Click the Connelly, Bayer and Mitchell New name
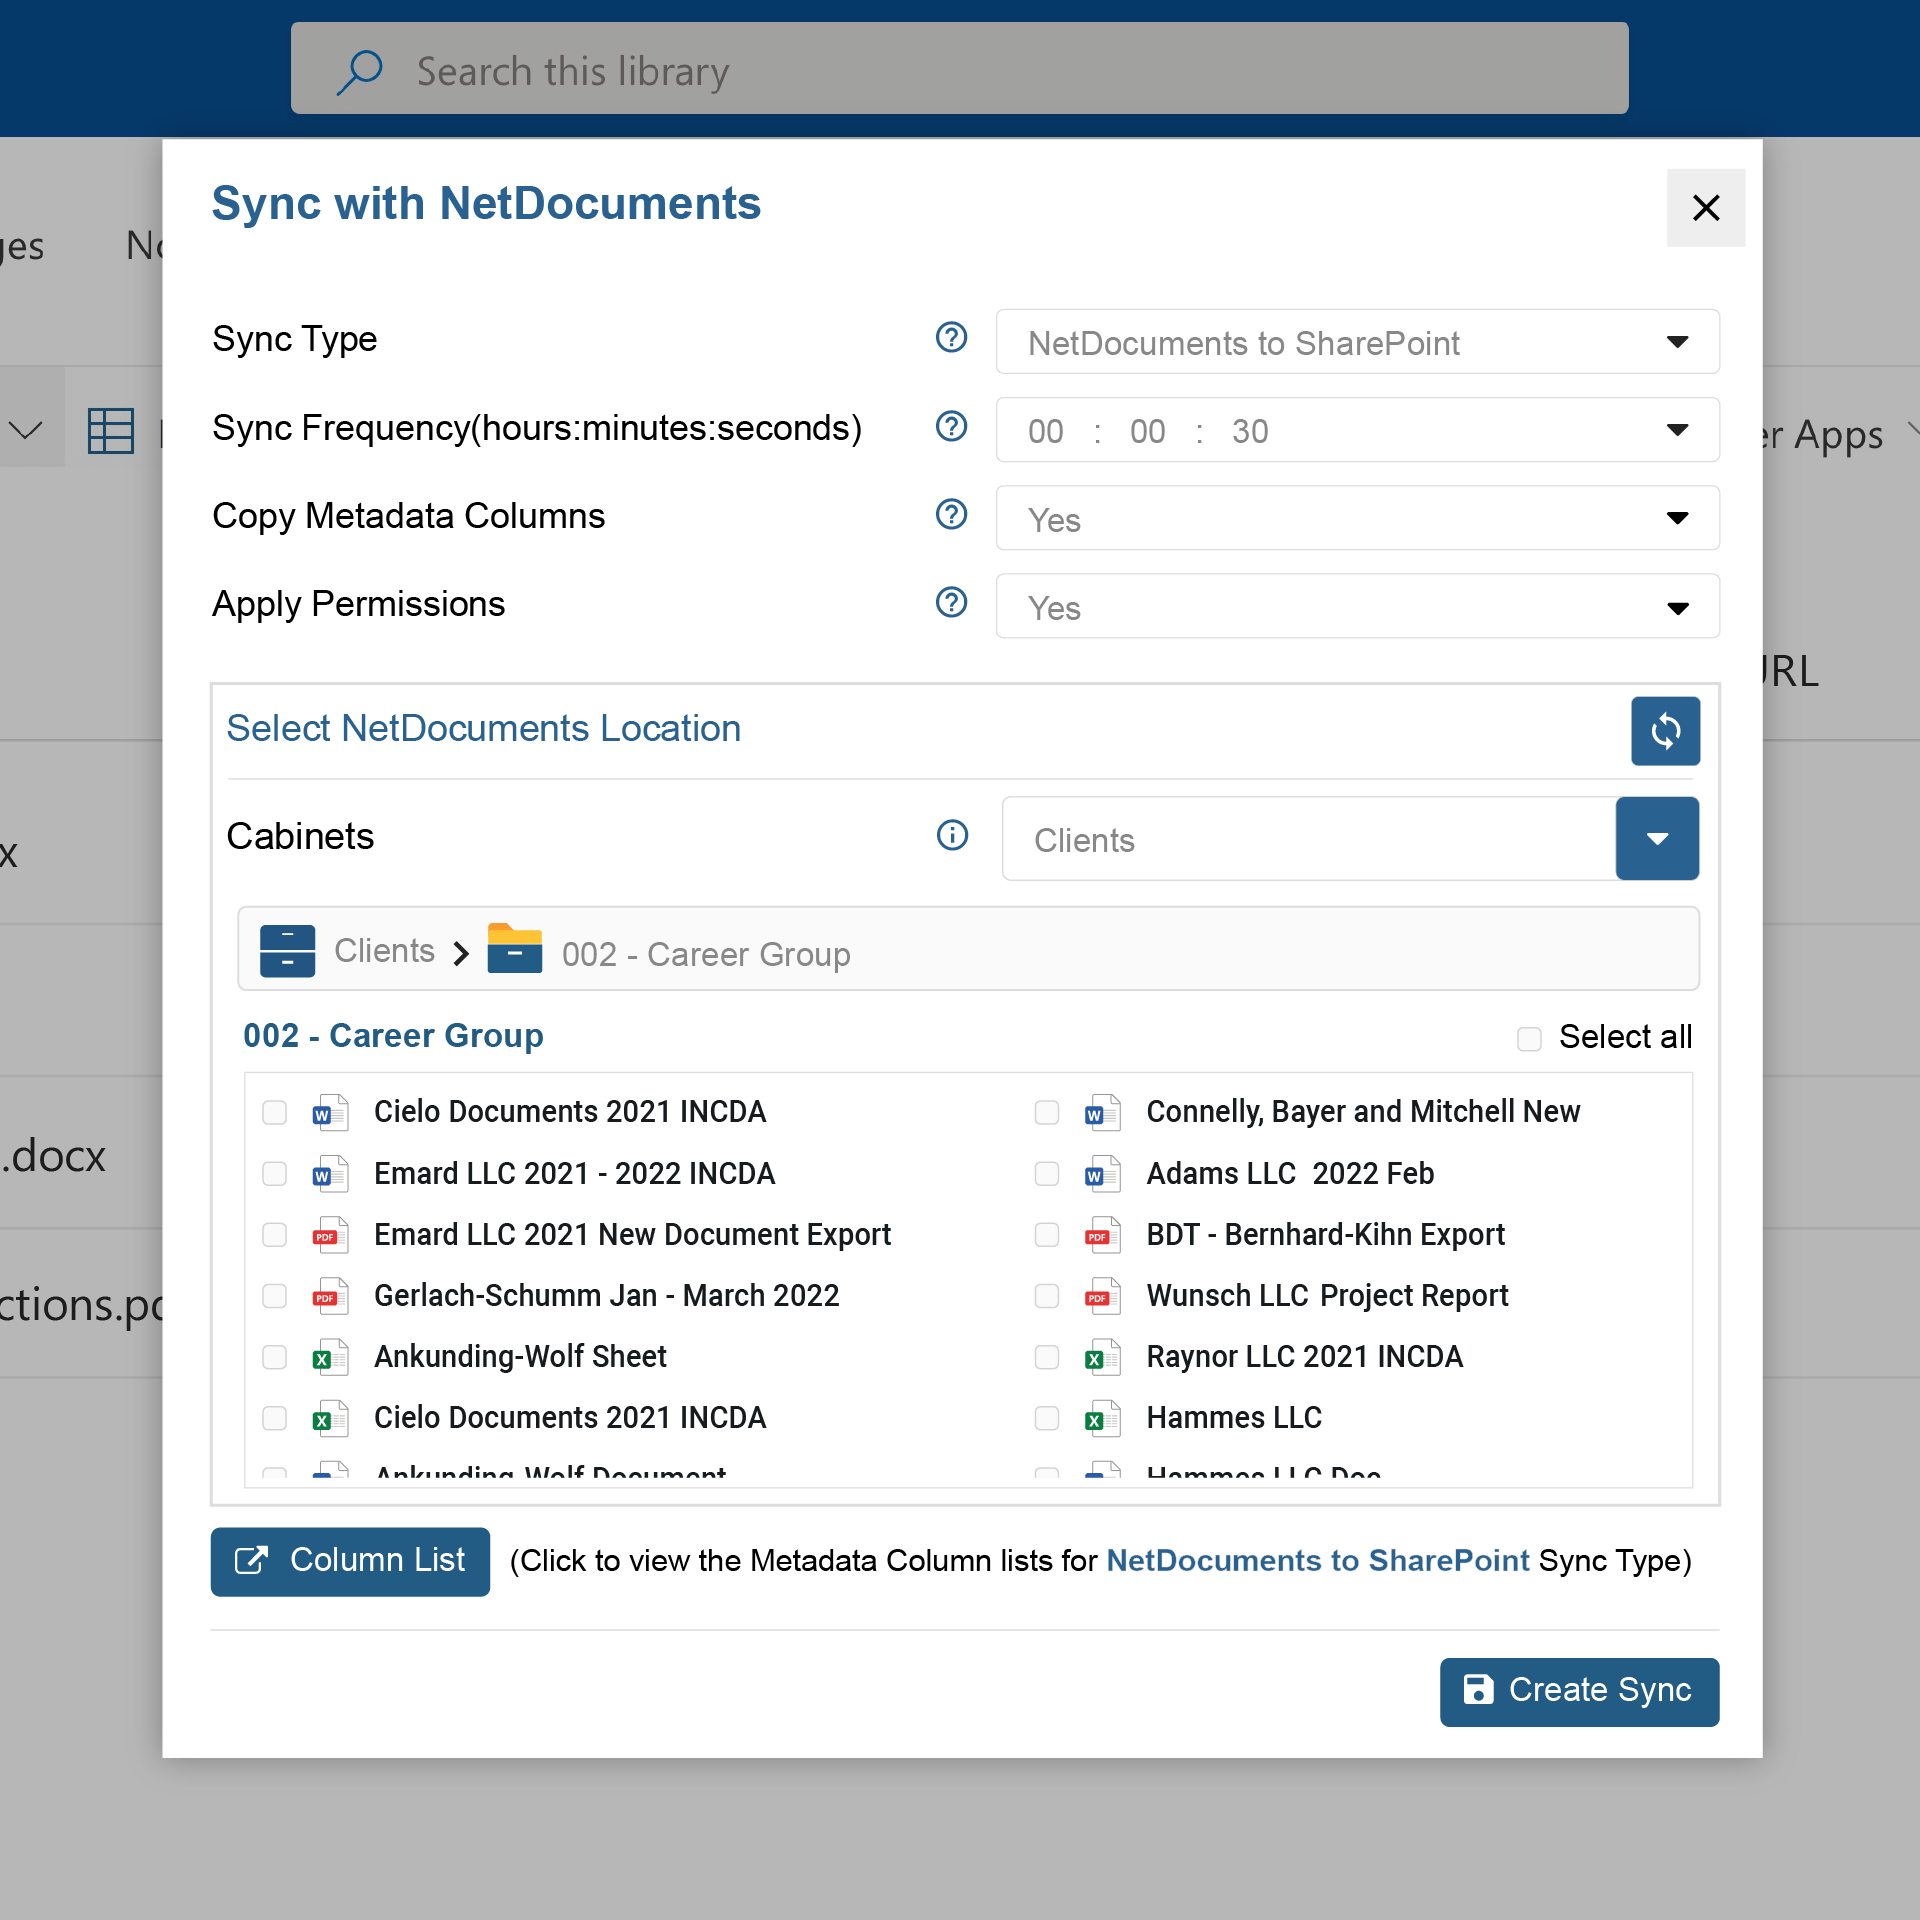1920x1920 pixels. pos(1363,1112)
